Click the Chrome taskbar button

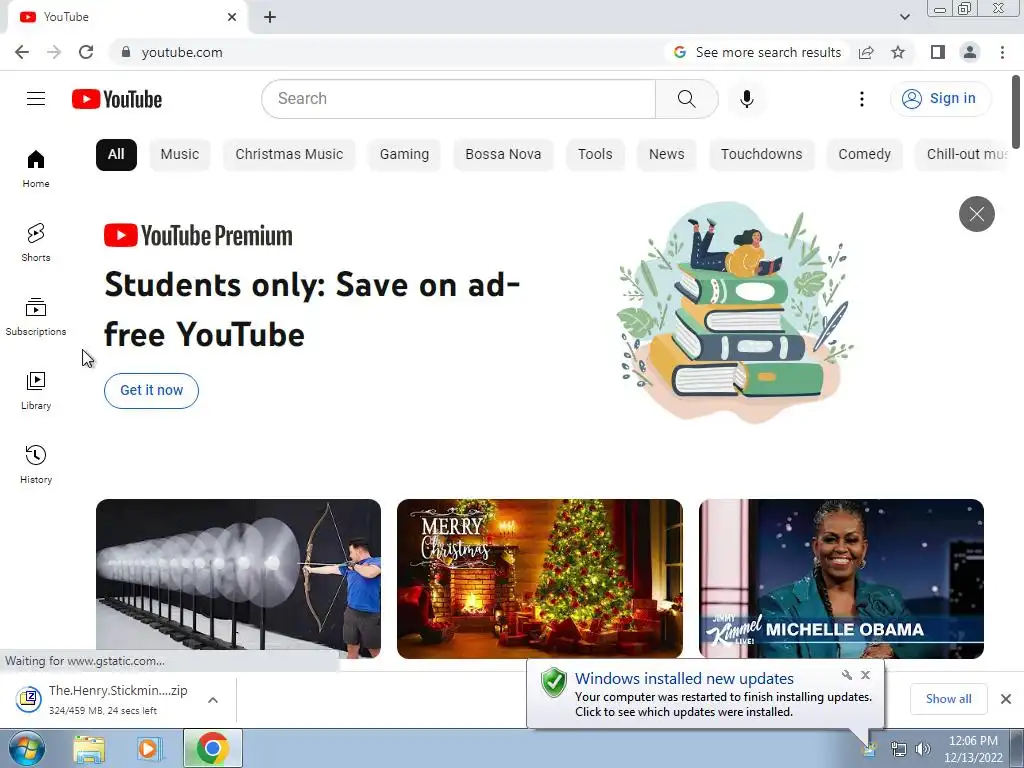tap(213, 748)
